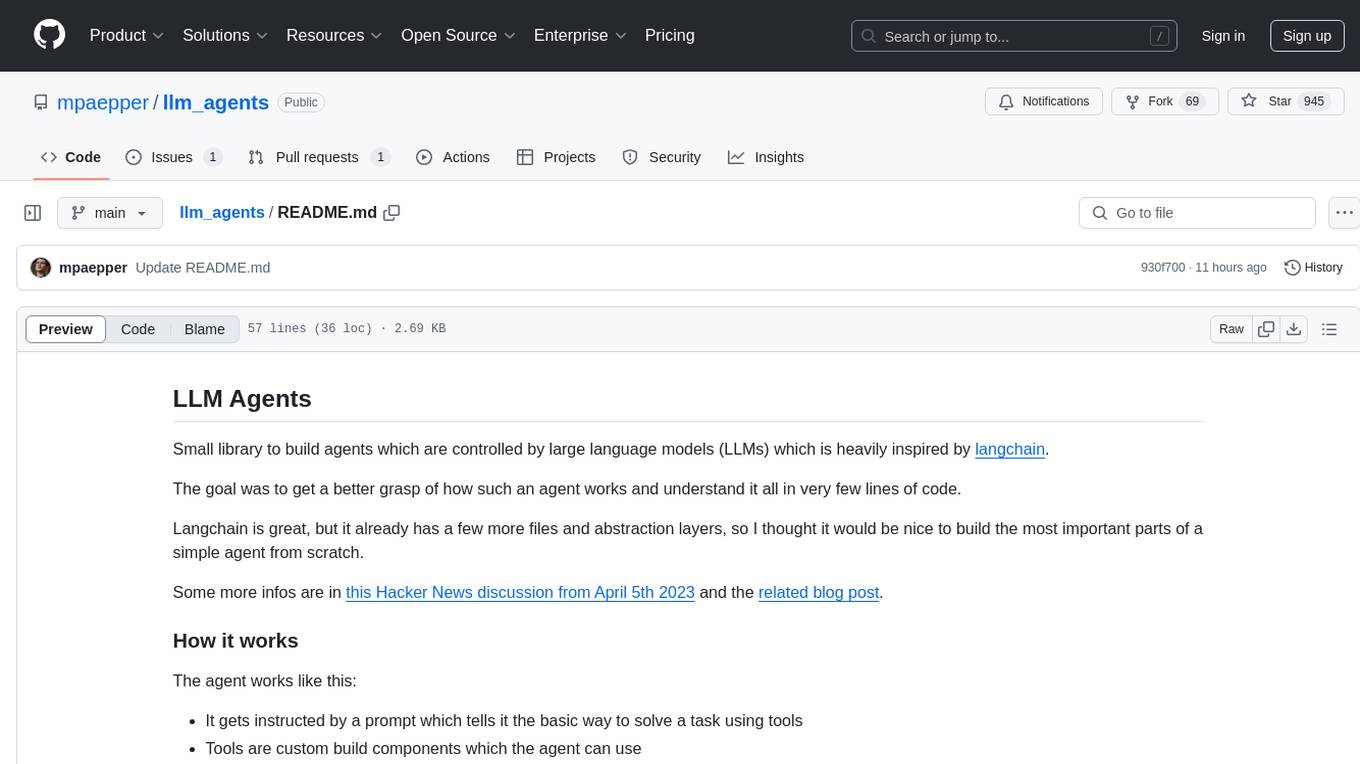The image size is (1360, 764).
Task: Open the llm_agents repository link
Action: pos(216,102)
